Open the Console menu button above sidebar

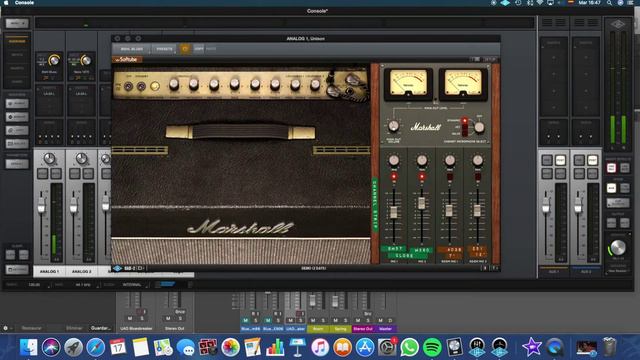click(17, 23)
